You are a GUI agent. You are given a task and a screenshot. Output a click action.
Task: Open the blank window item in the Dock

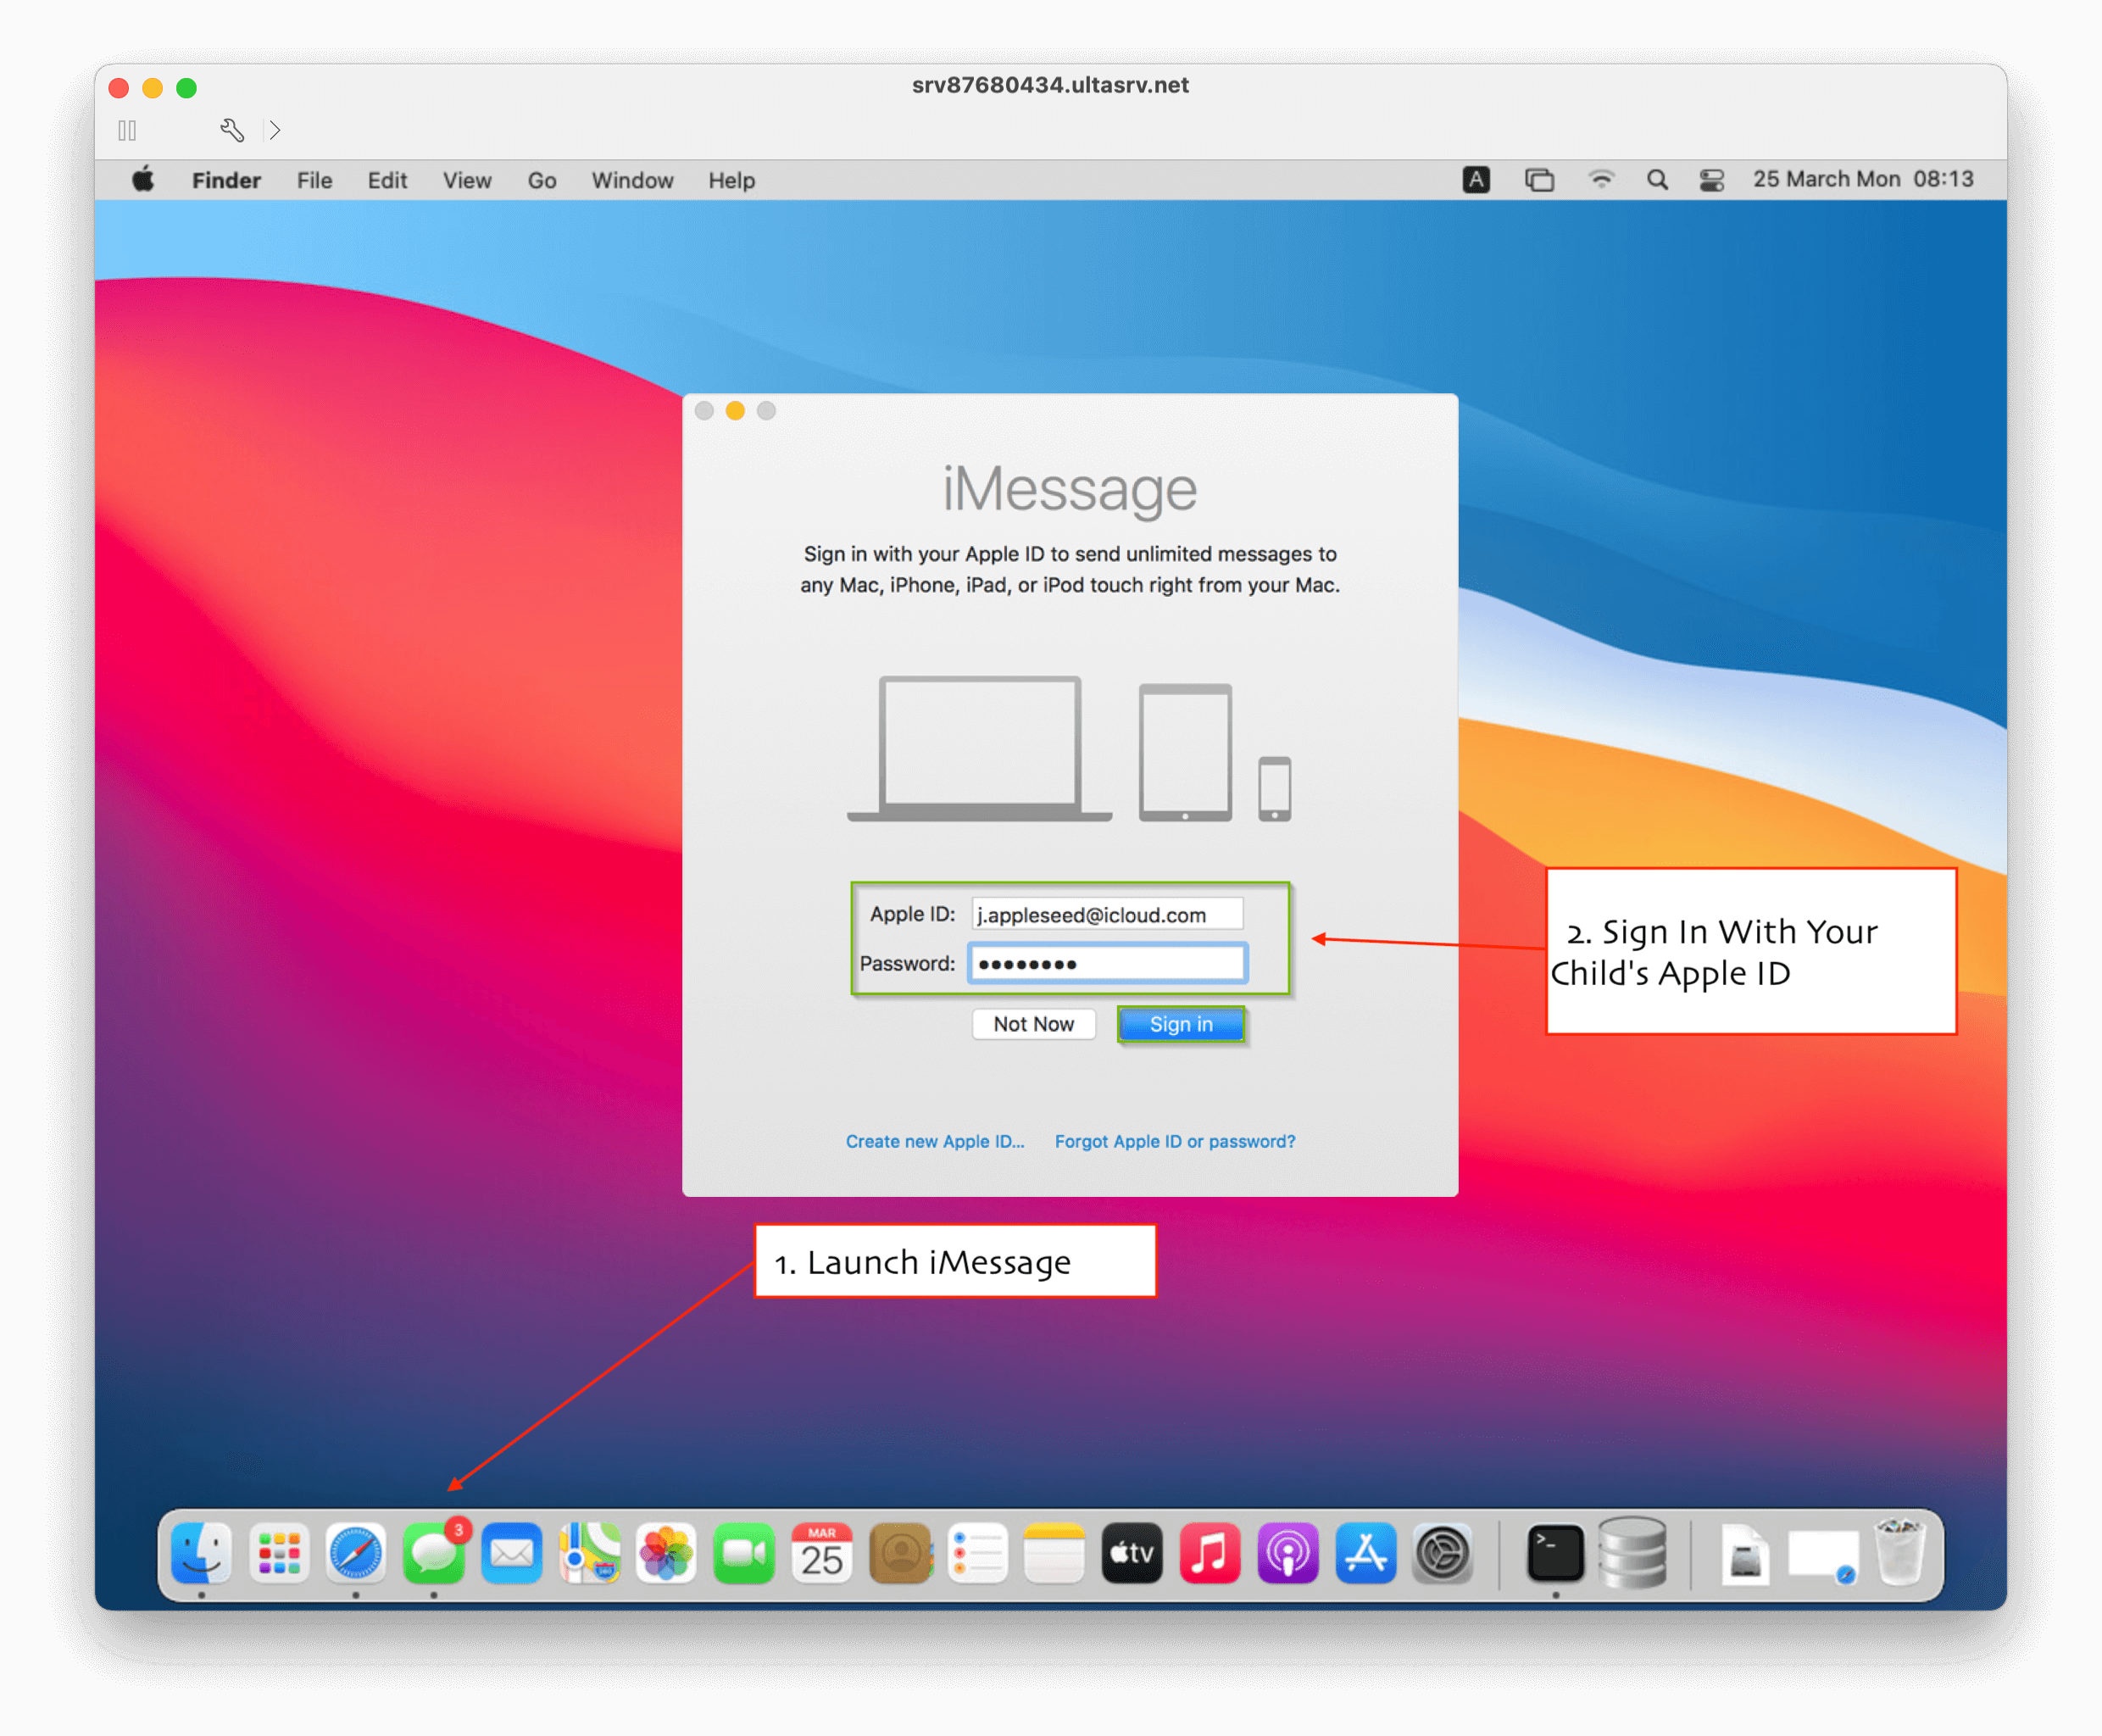coord(1822,1555)
